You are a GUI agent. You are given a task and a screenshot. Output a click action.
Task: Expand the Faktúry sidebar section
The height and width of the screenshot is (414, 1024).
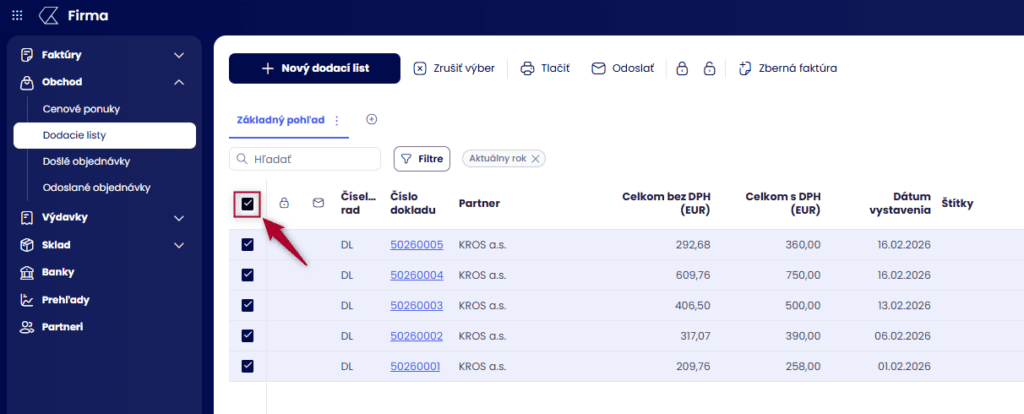[x=179, y=54]
